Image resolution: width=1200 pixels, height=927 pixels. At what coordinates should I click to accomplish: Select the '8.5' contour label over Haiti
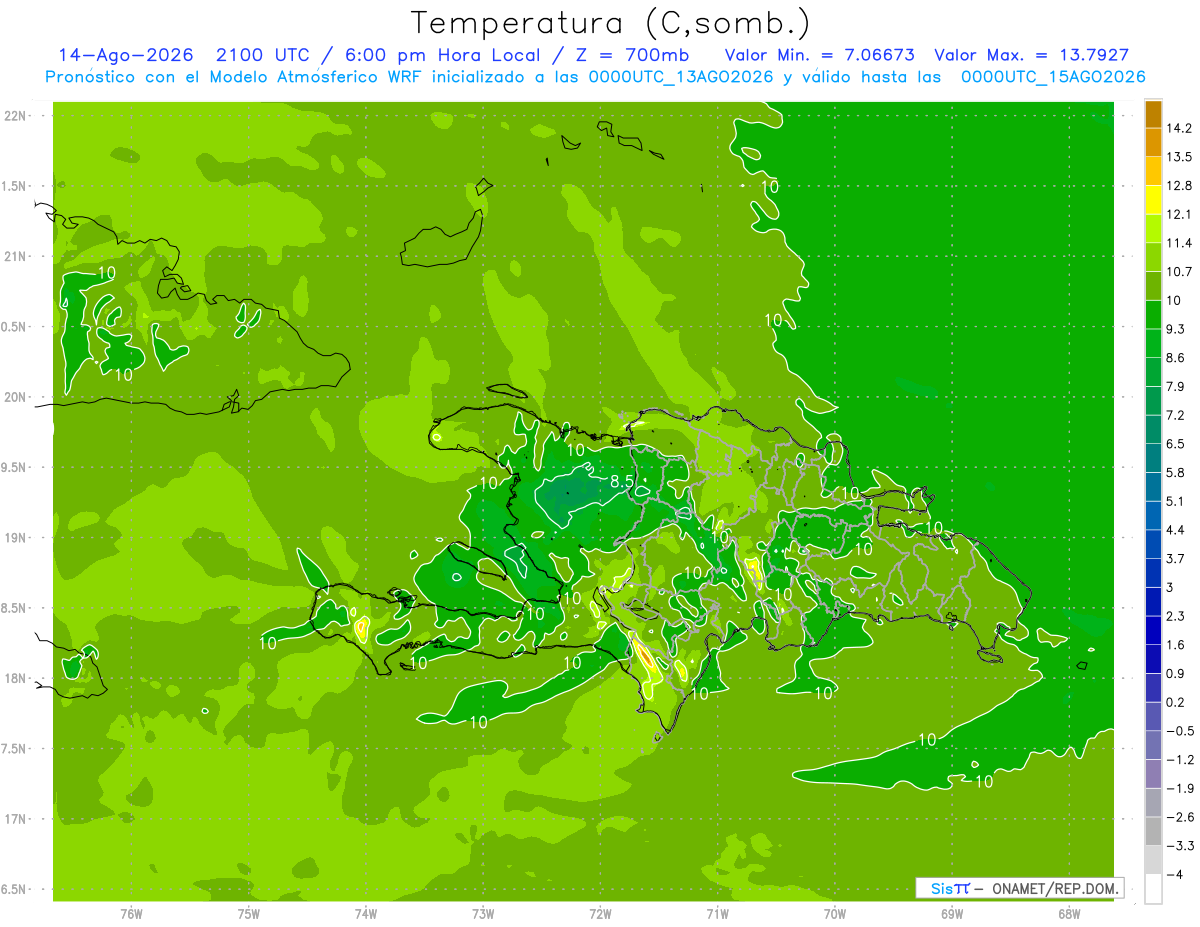(622, 482)
